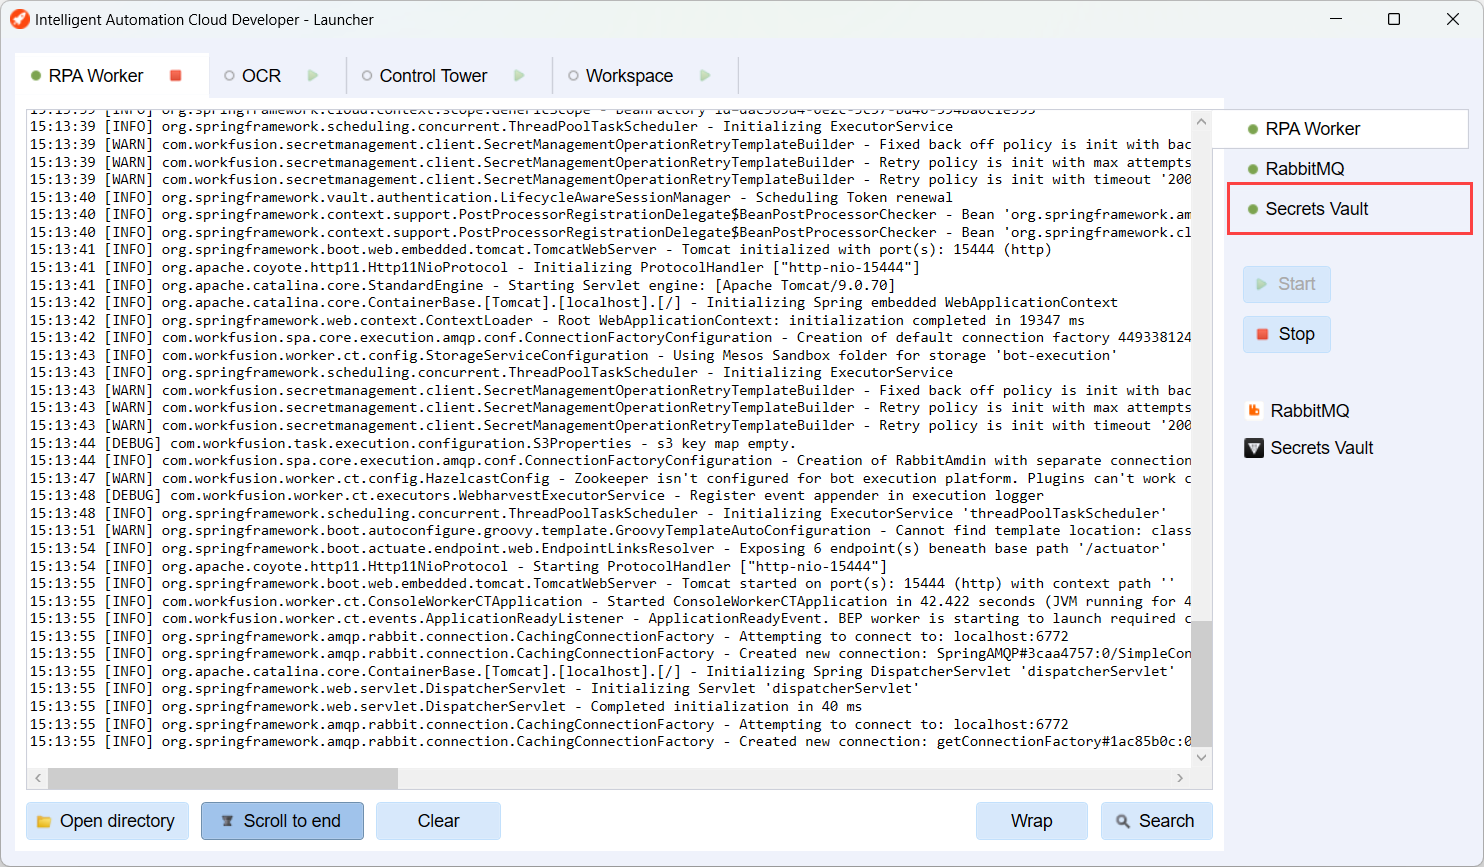This screenshot has width=1484, height=867.
Task: Click the Open directory button
Action: [107, 821]
